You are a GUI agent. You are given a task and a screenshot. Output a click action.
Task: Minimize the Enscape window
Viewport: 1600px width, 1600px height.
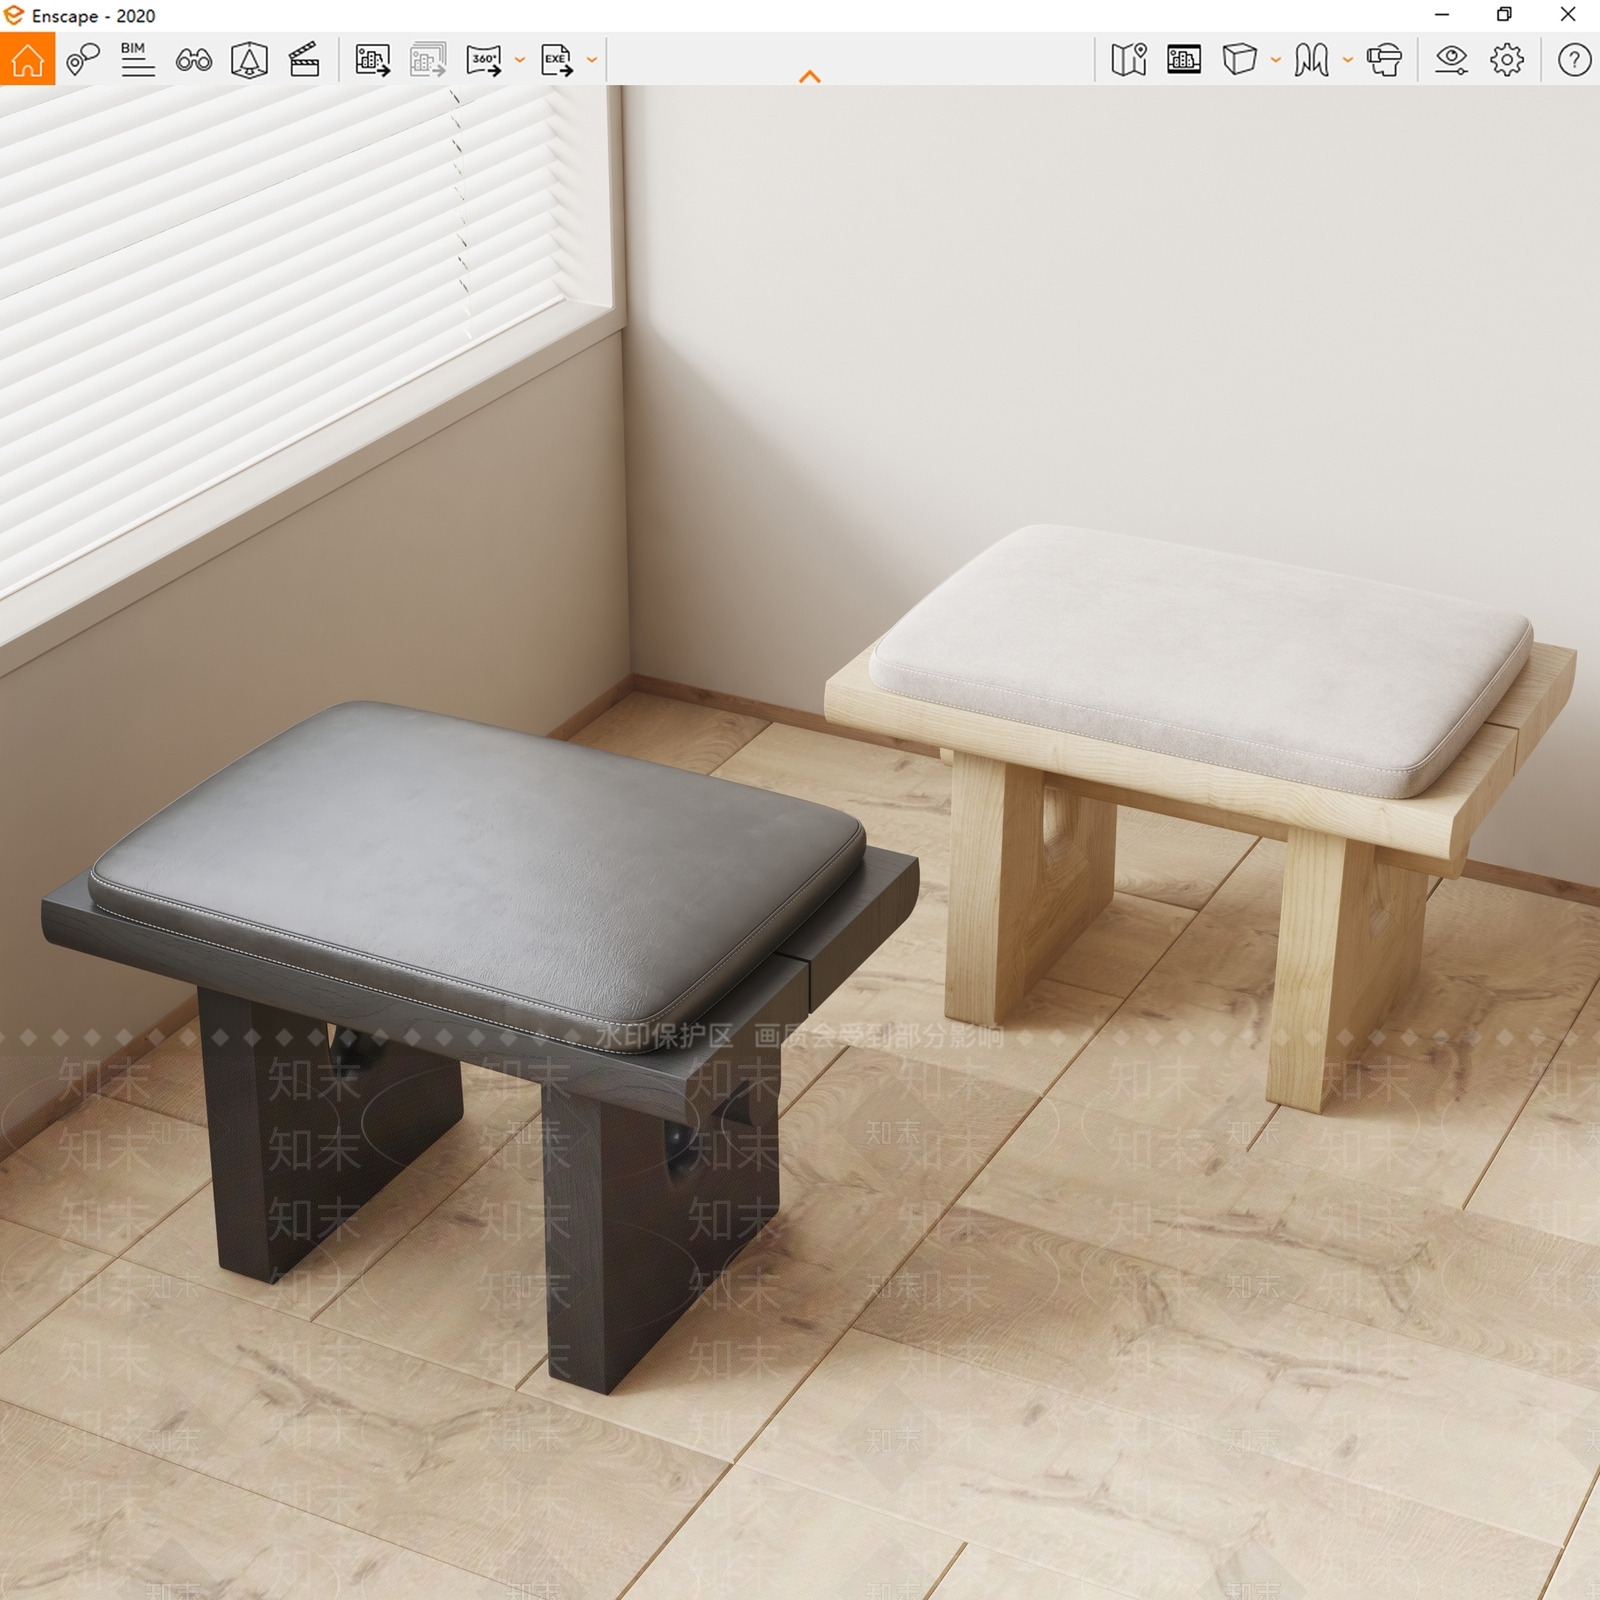pos(1442,15)
